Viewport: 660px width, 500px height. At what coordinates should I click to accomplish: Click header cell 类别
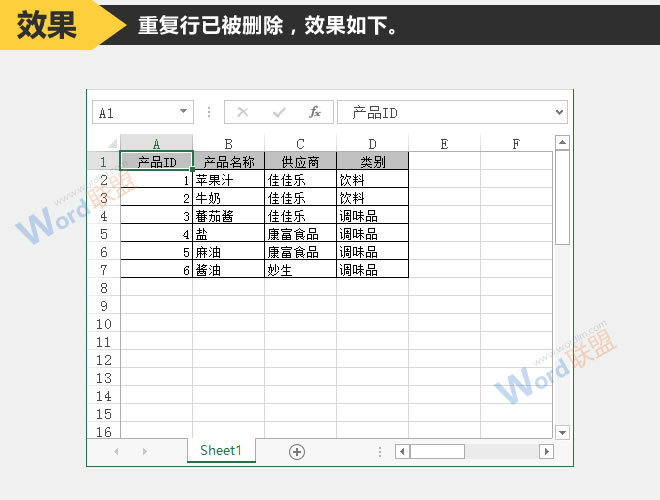373,161
